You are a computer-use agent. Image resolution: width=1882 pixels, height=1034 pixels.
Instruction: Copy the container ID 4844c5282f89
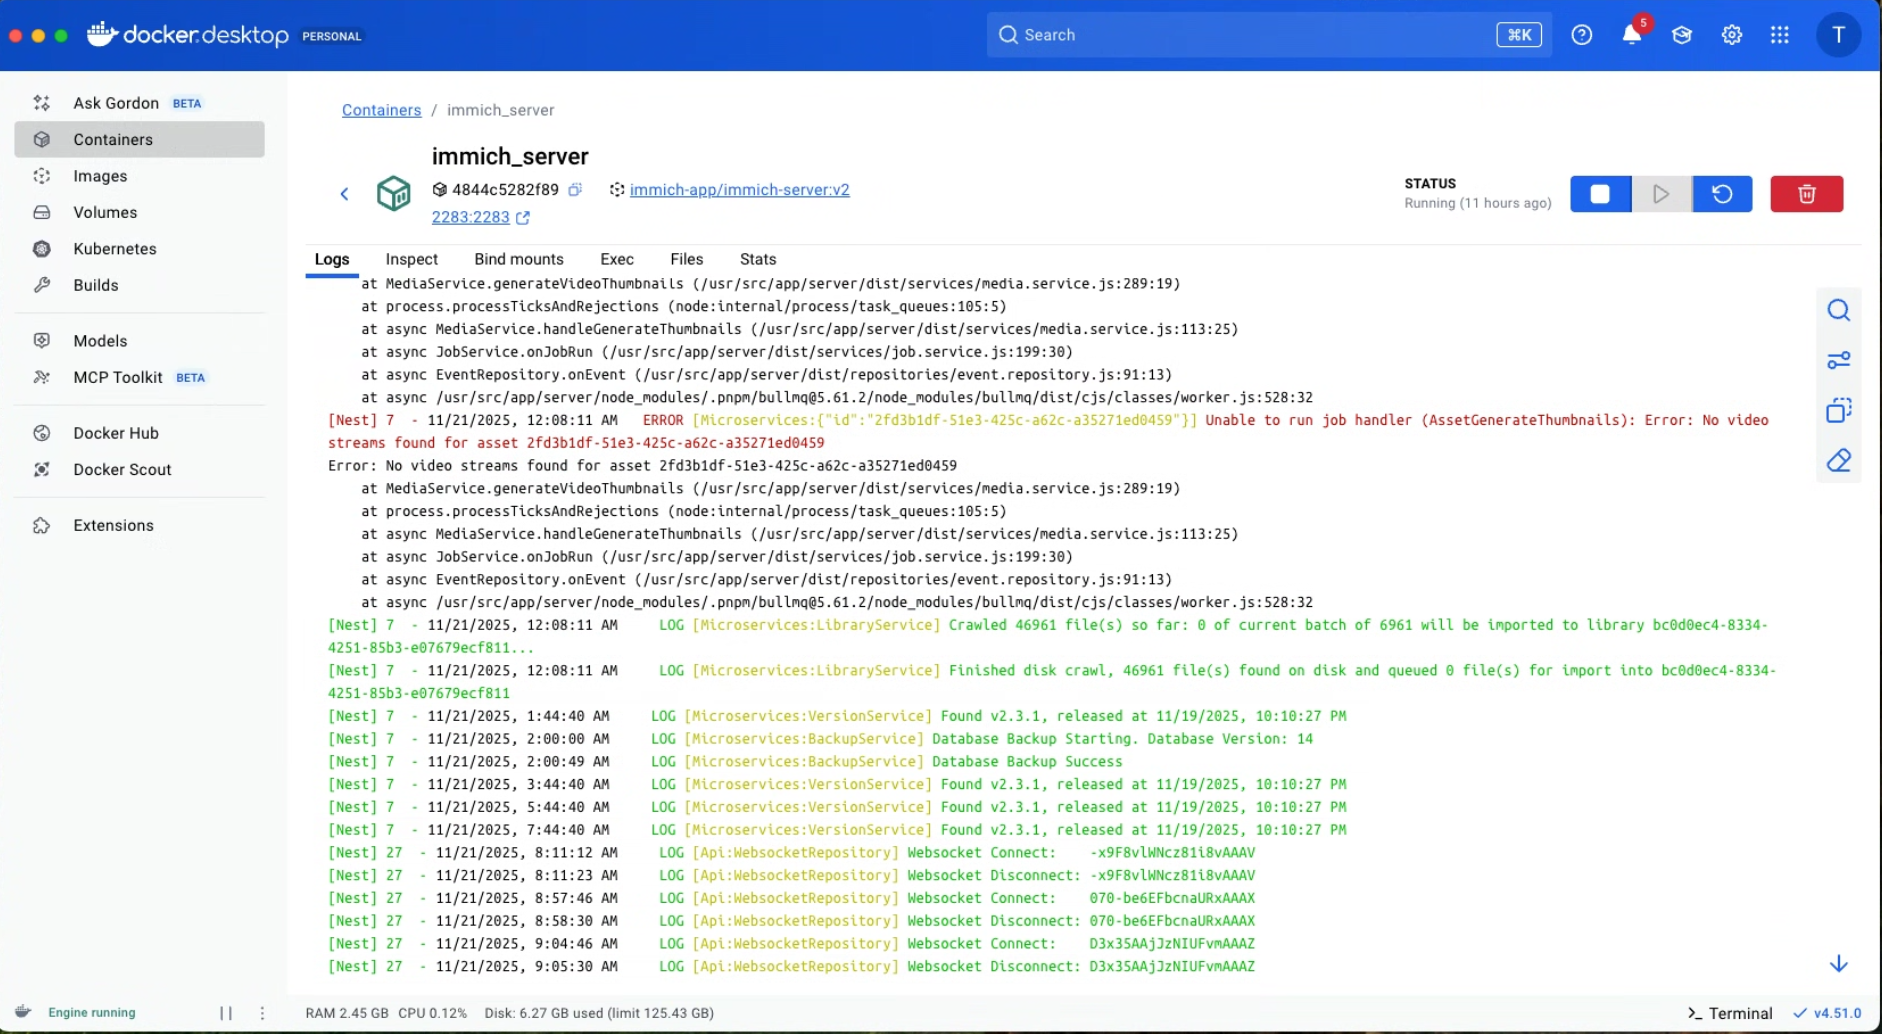coord(576,189)
